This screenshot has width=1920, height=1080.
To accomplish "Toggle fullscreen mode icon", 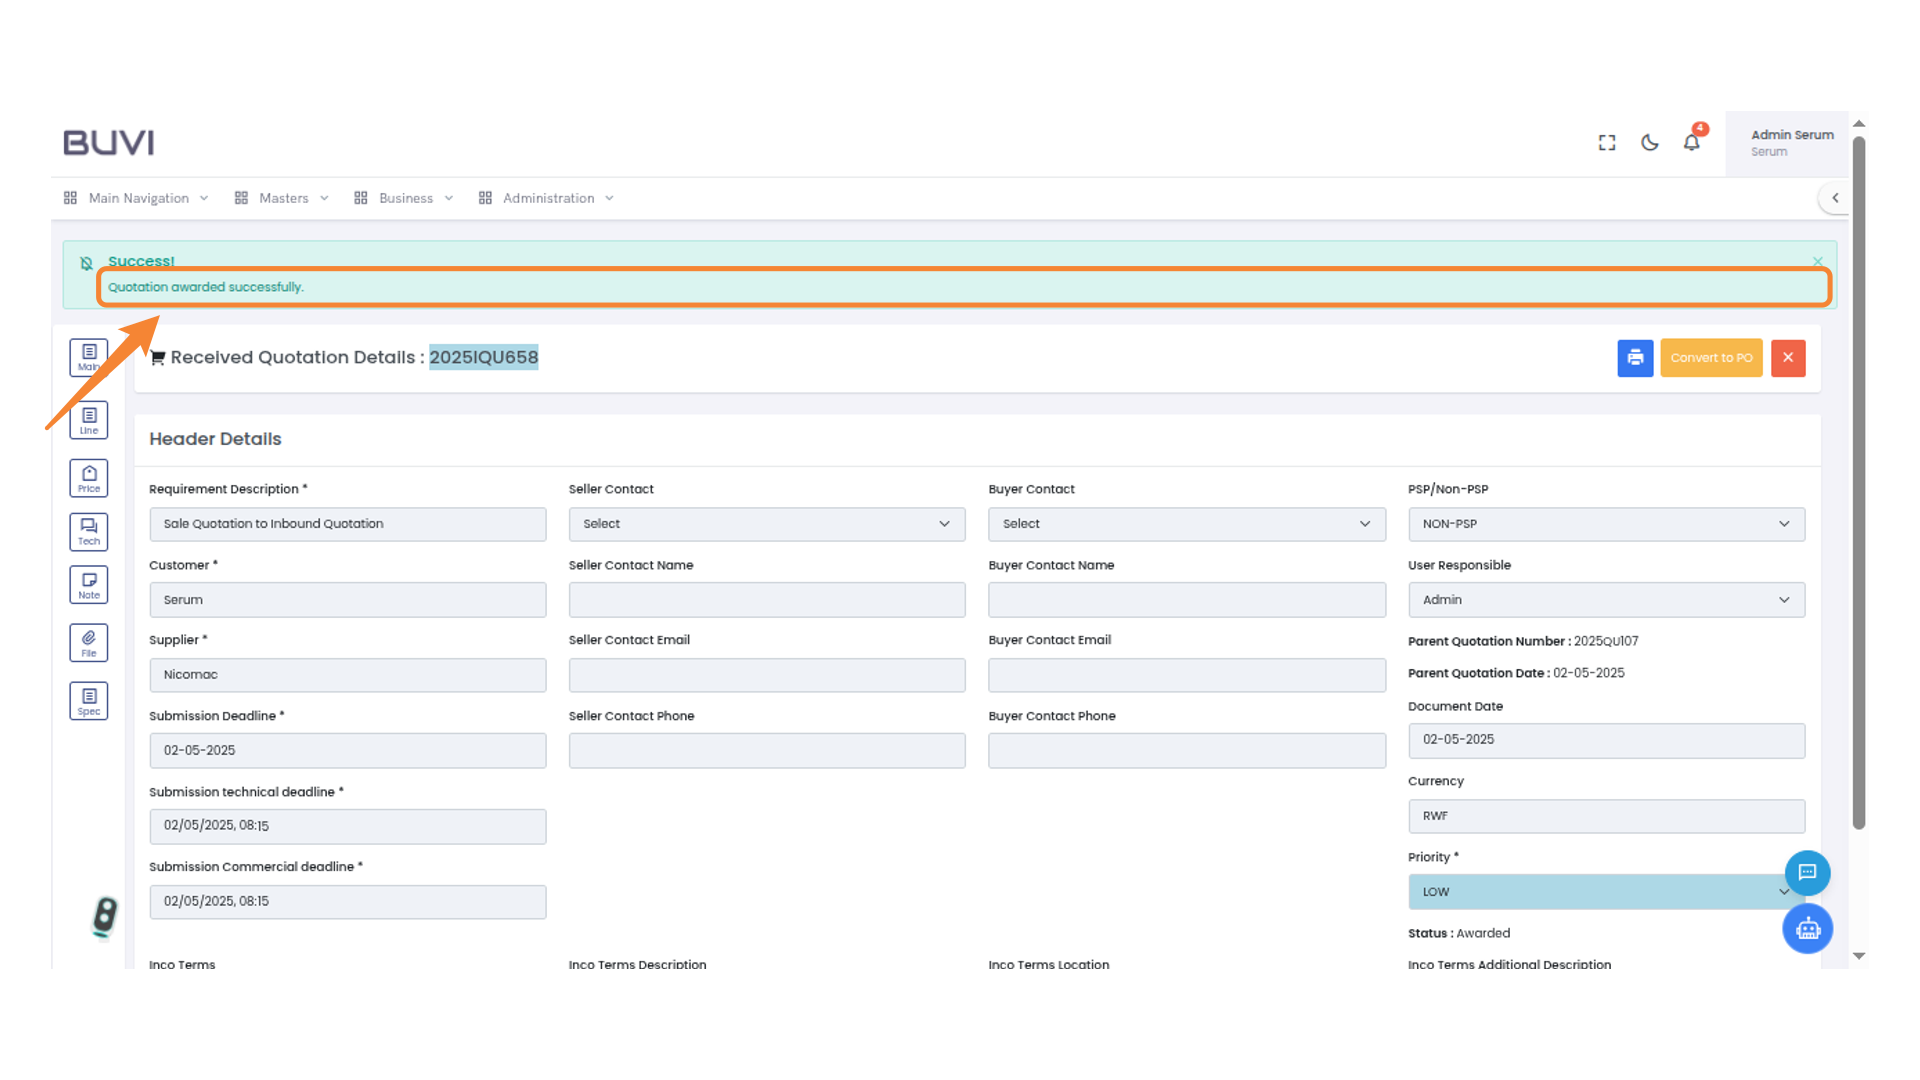I will pyautogui.click(x=1607, y=143).
